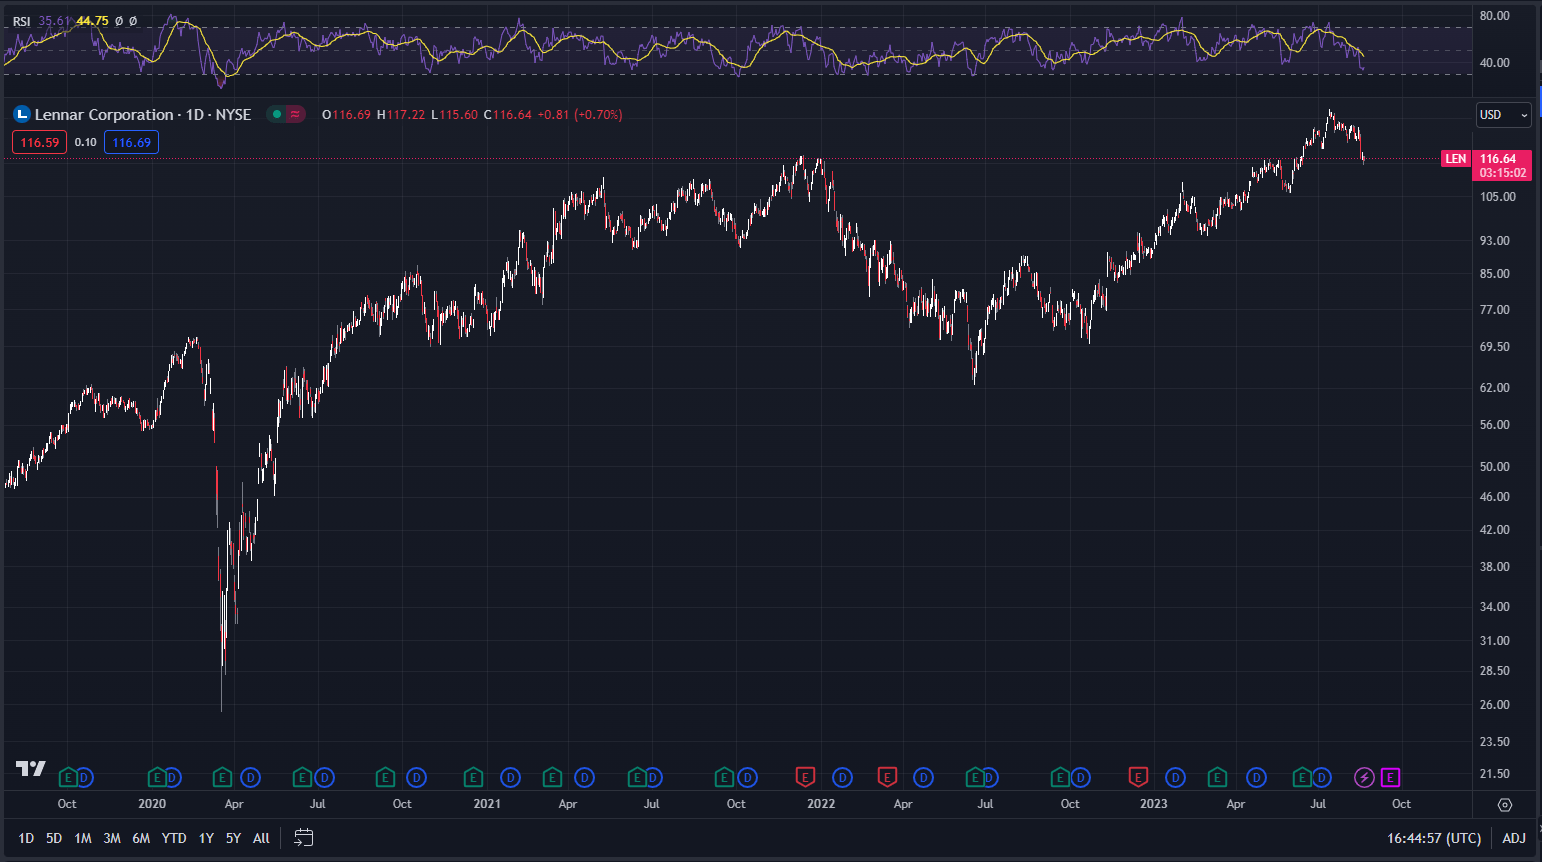The height and width of the screenshot is (862, 1542).
Task: Select the 3M time range
Action: click(112, 838)
